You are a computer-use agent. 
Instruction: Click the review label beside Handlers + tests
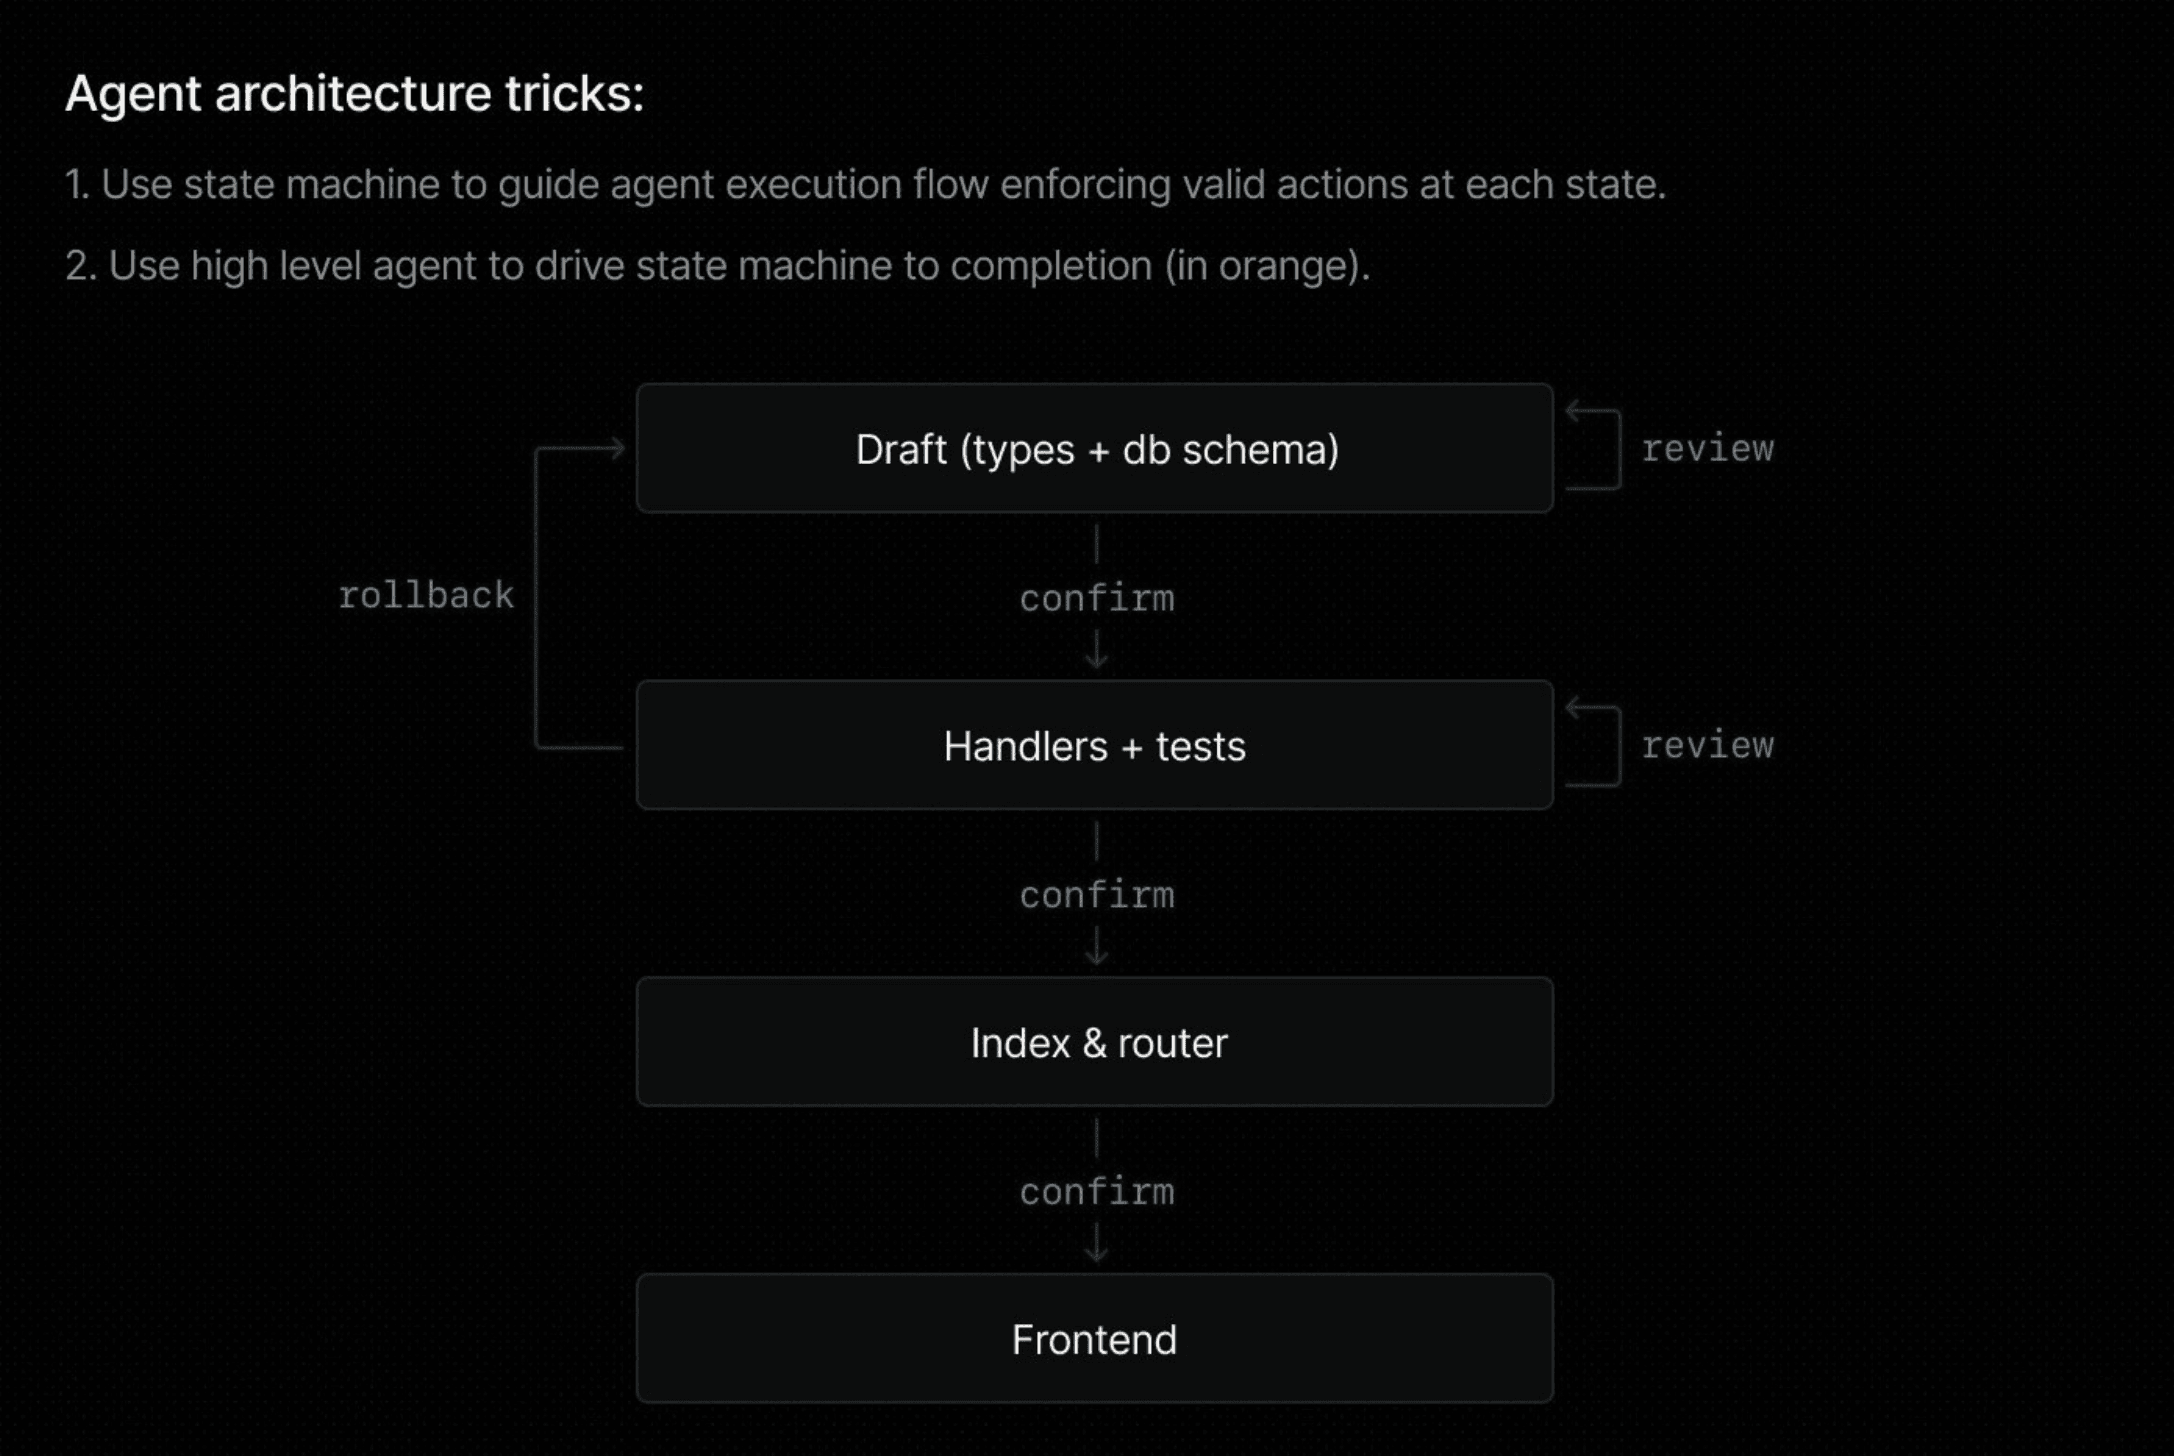click(1707, 745)
